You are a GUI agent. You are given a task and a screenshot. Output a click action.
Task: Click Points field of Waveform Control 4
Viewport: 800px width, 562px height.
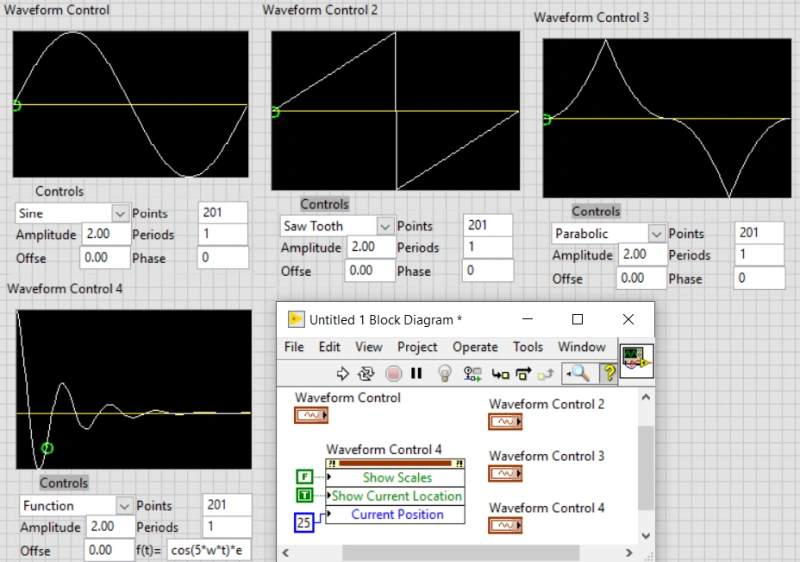227,505
